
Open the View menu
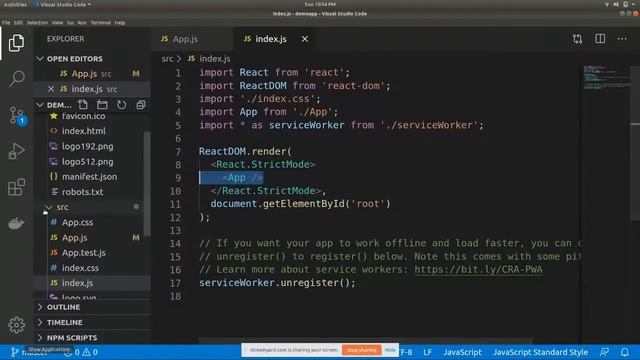58,22
